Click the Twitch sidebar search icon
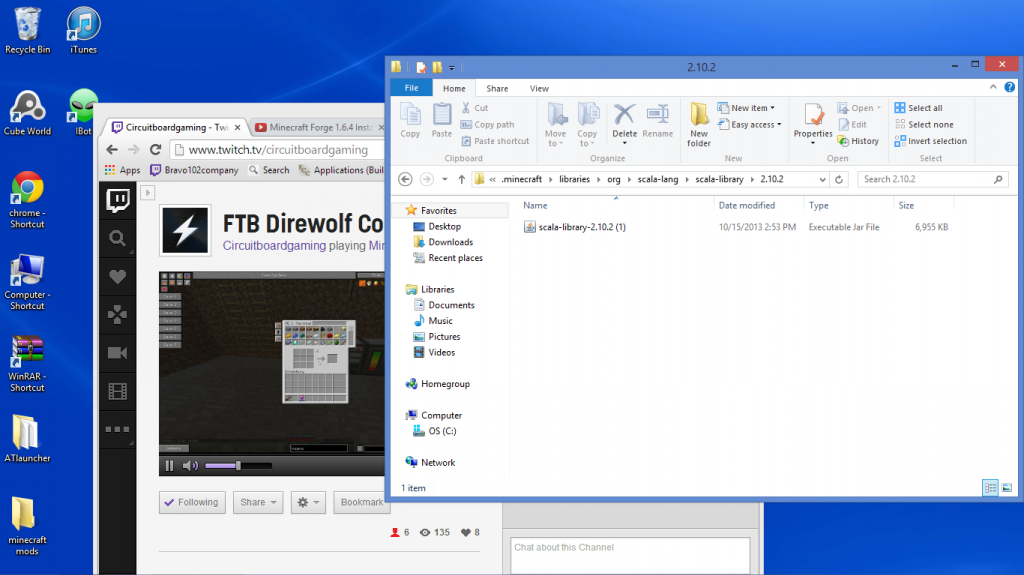The image size is (1024, 575). tap(118, 238)
